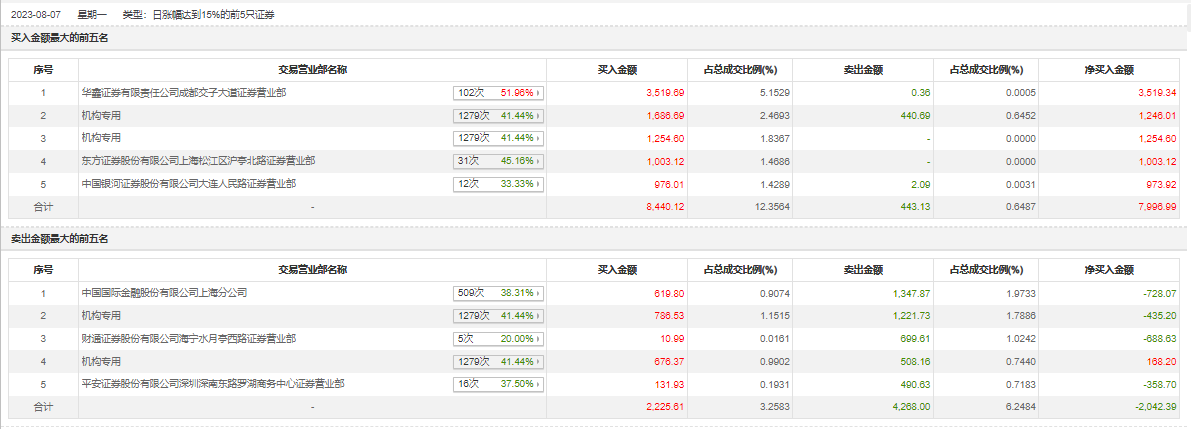The width and height of the screenshot is (1191, 429).
Task: Expand the 31次 45.16% stats badge
Action: tap(497, 161)
